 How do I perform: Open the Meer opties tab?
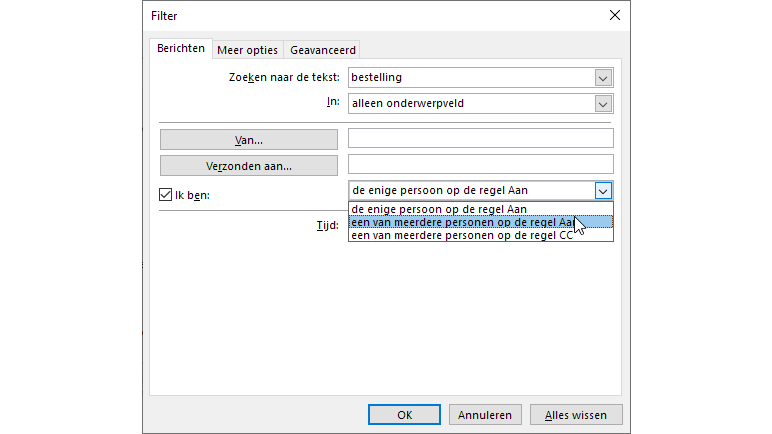tap(248, 50)
